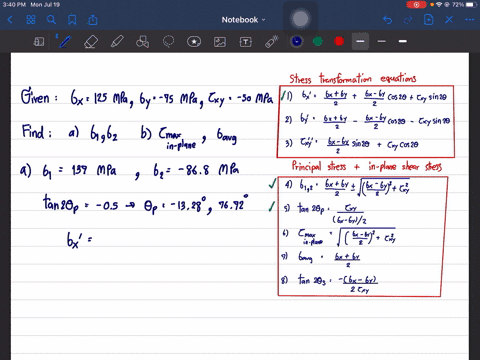Screen dimensions: 480x360
Task: Select the Shapes tool
Action: 142,42
